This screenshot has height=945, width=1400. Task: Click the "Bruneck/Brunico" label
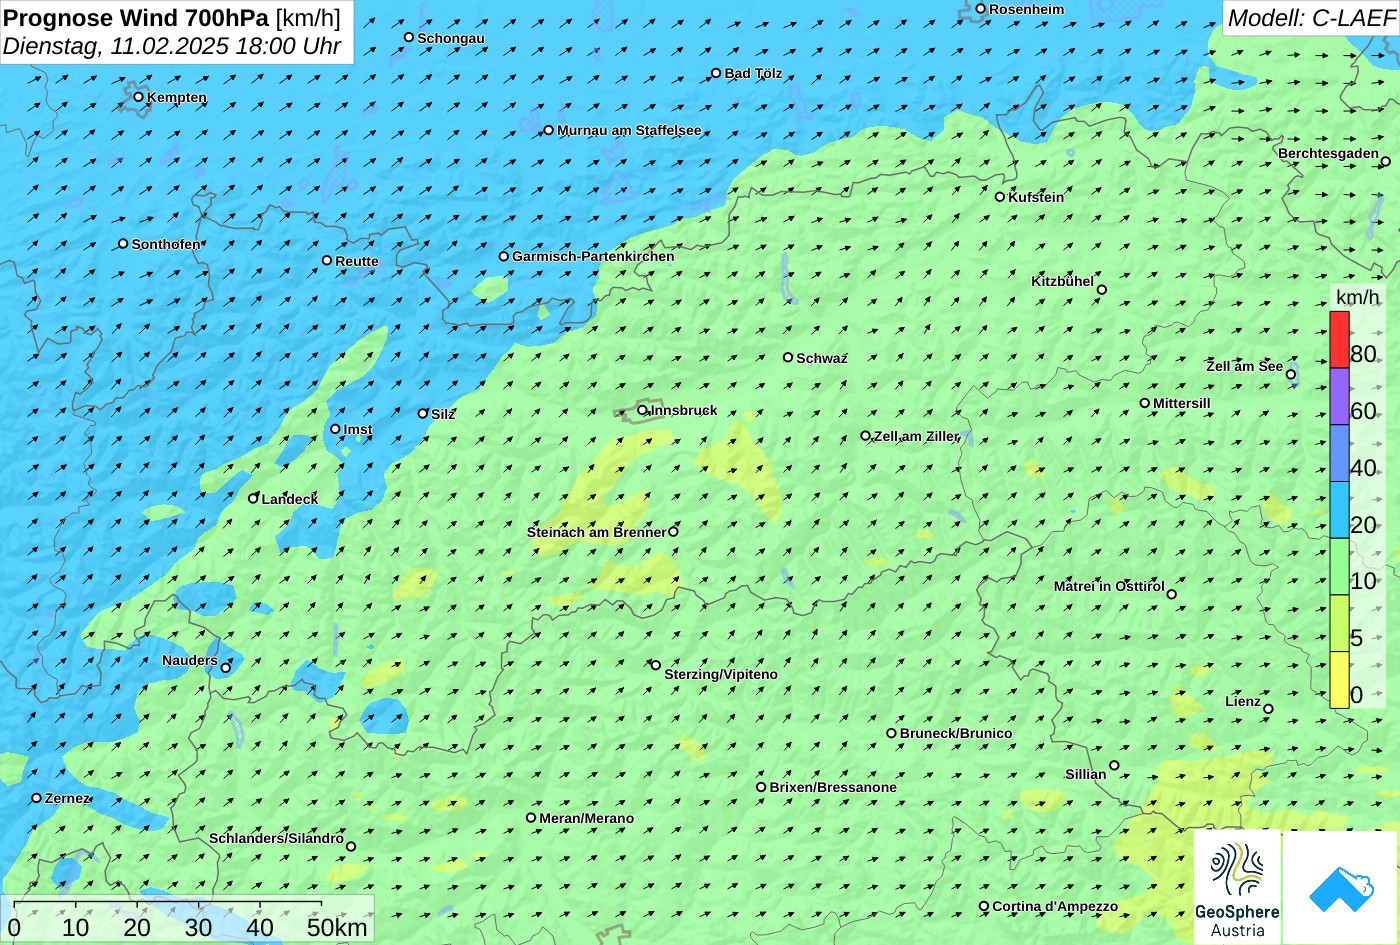(x=956, y=733)
